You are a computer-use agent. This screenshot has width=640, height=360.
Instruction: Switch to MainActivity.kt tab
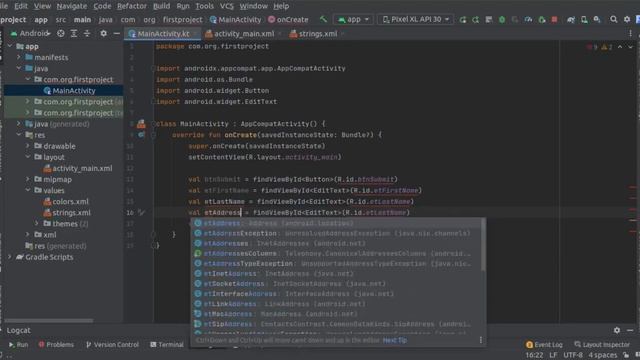tap(163, 34)
